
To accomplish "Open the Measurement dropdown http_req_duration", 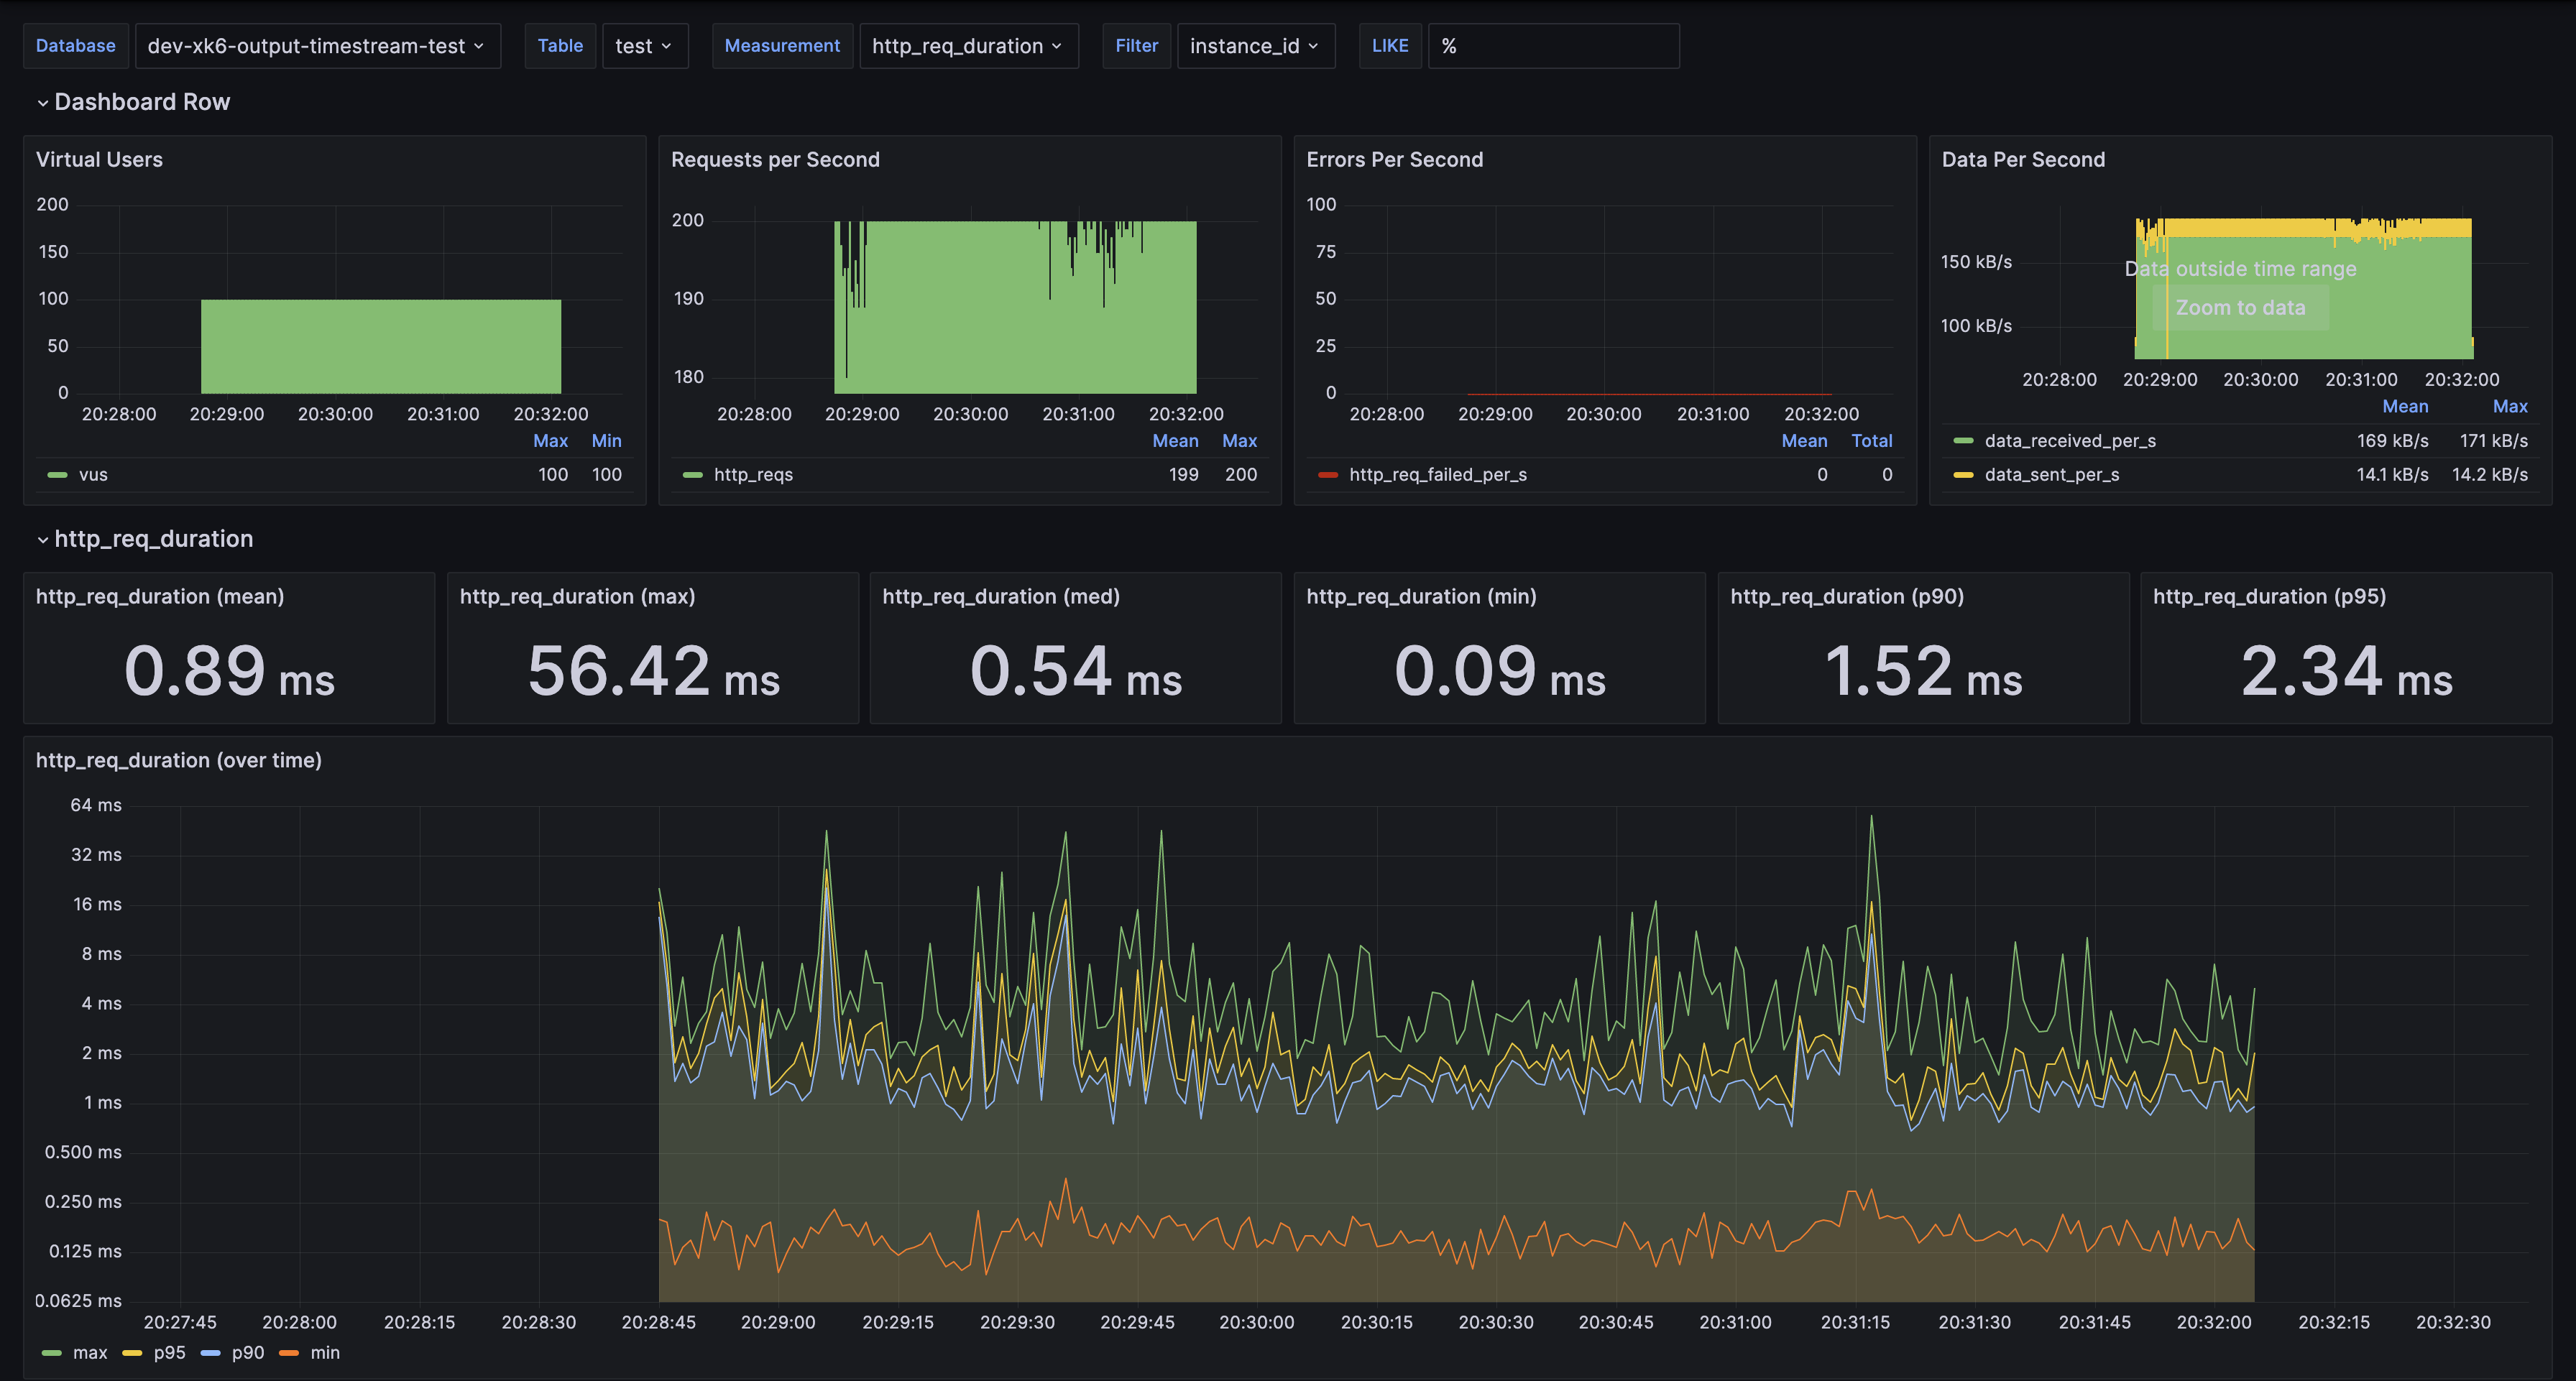I will click(x=967, y=46).
